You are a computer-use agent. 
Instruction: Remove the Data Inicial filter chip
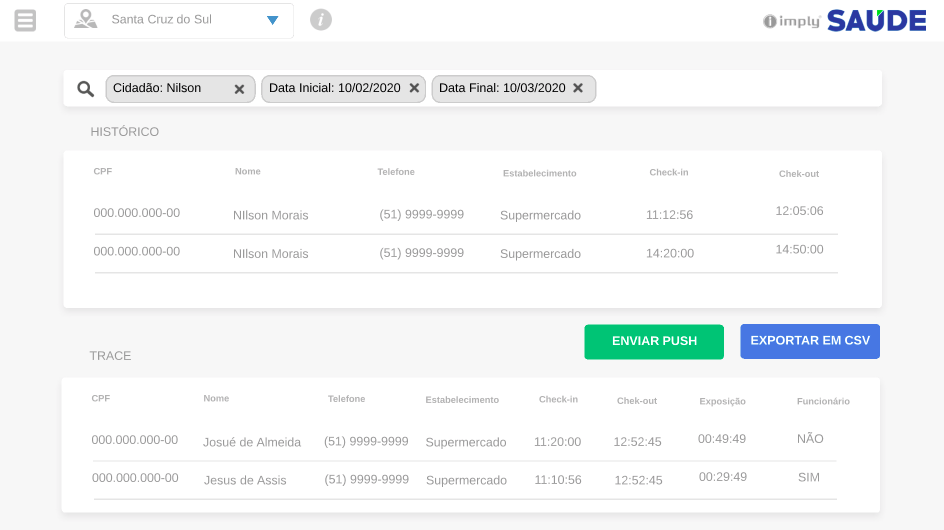tap(414, 88)
